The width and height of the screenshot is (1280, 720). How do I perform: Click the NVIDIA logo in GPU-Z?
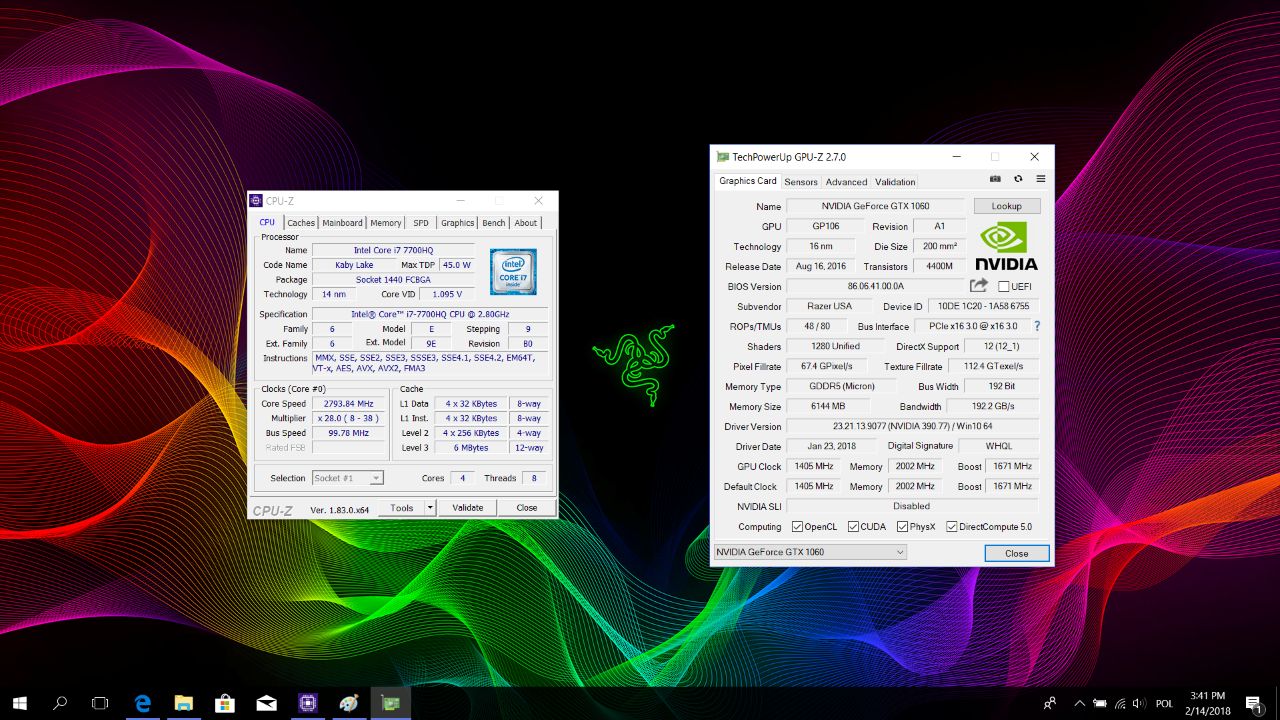(x=1006, y=246)
